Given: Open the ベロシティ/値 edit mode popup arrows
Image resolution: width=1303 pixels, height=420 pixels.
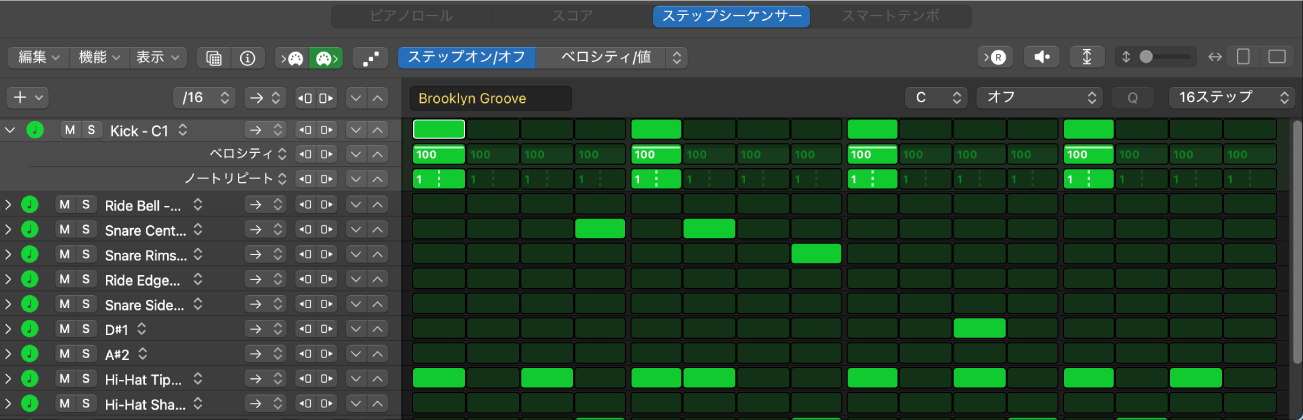Looking at the screenshot, I should (678, 57).
